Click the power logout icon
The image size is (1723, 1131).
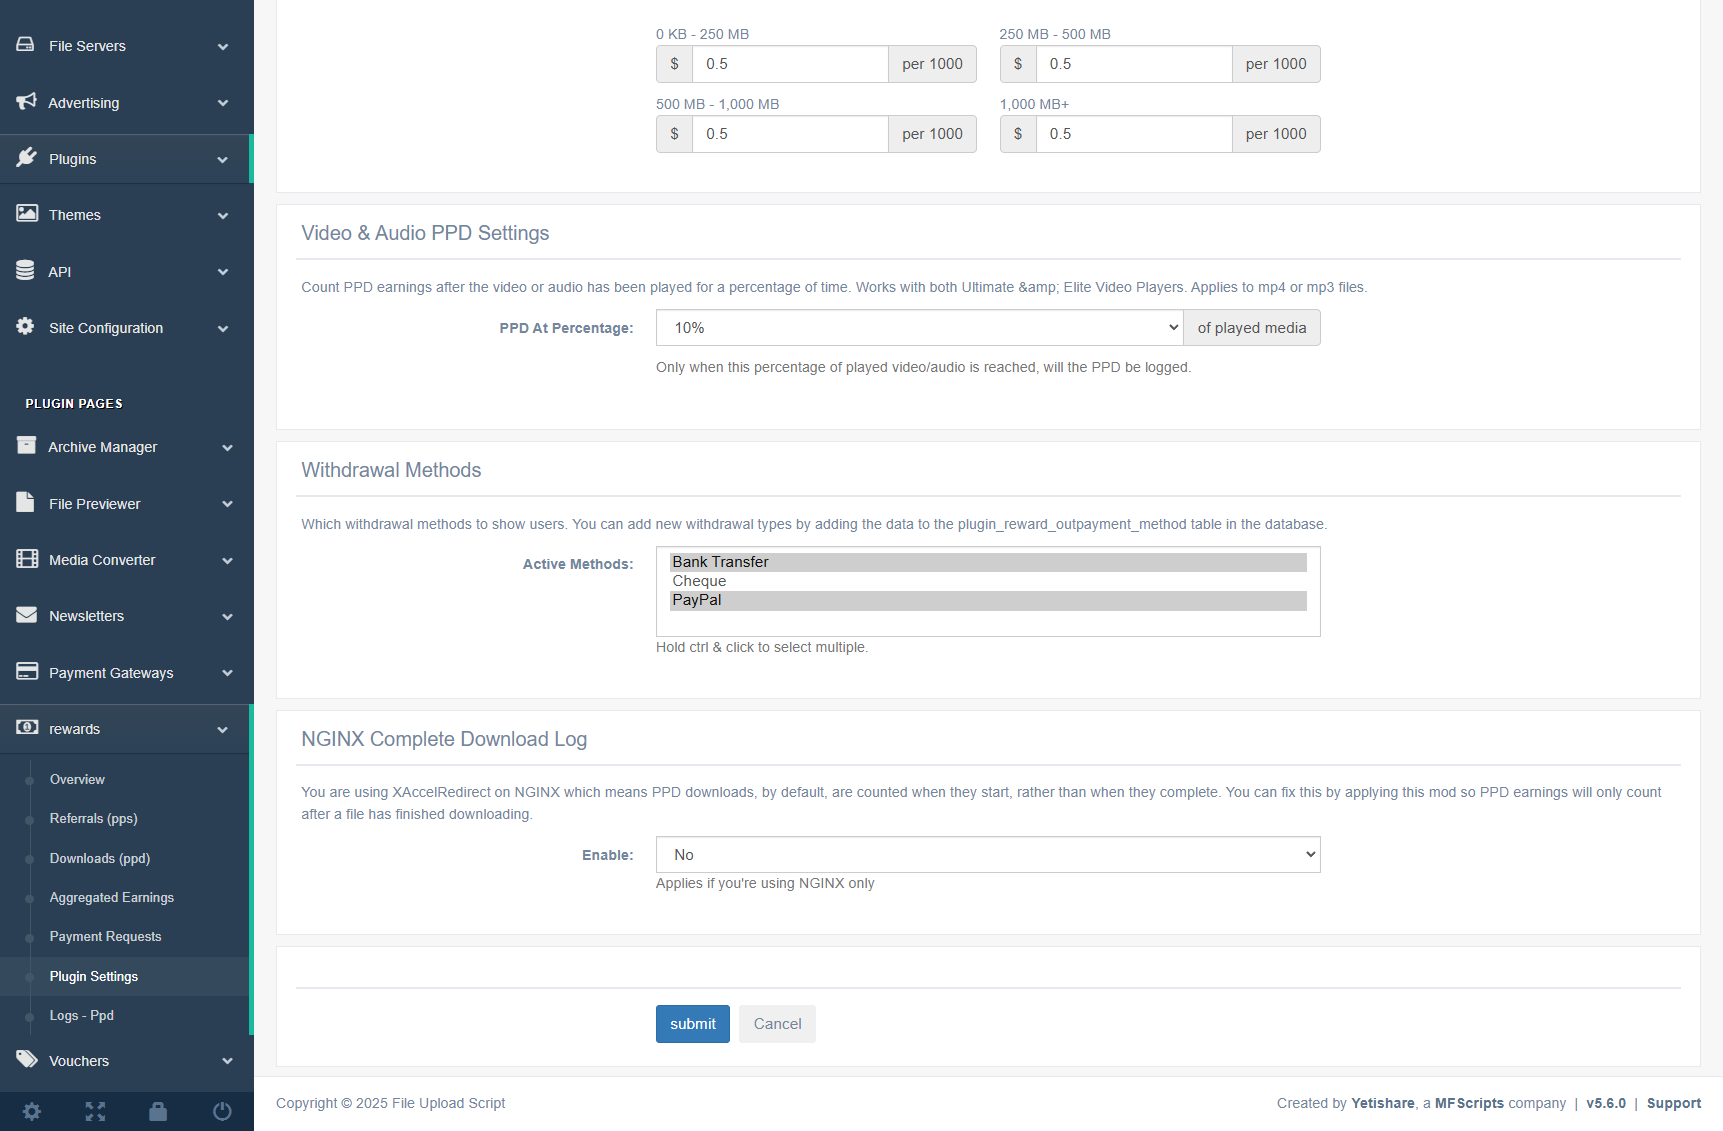[x=222, y=1111]
